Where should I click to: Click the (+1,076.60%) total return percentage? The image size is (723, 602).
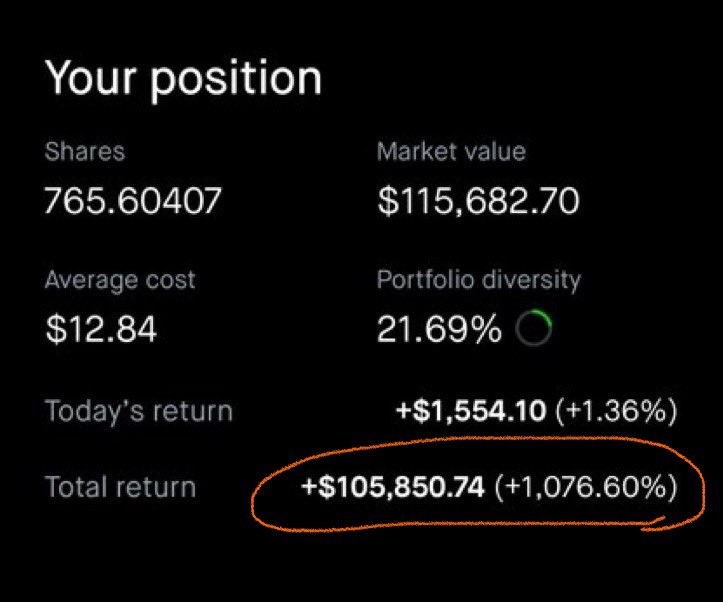tap(585, 488)
